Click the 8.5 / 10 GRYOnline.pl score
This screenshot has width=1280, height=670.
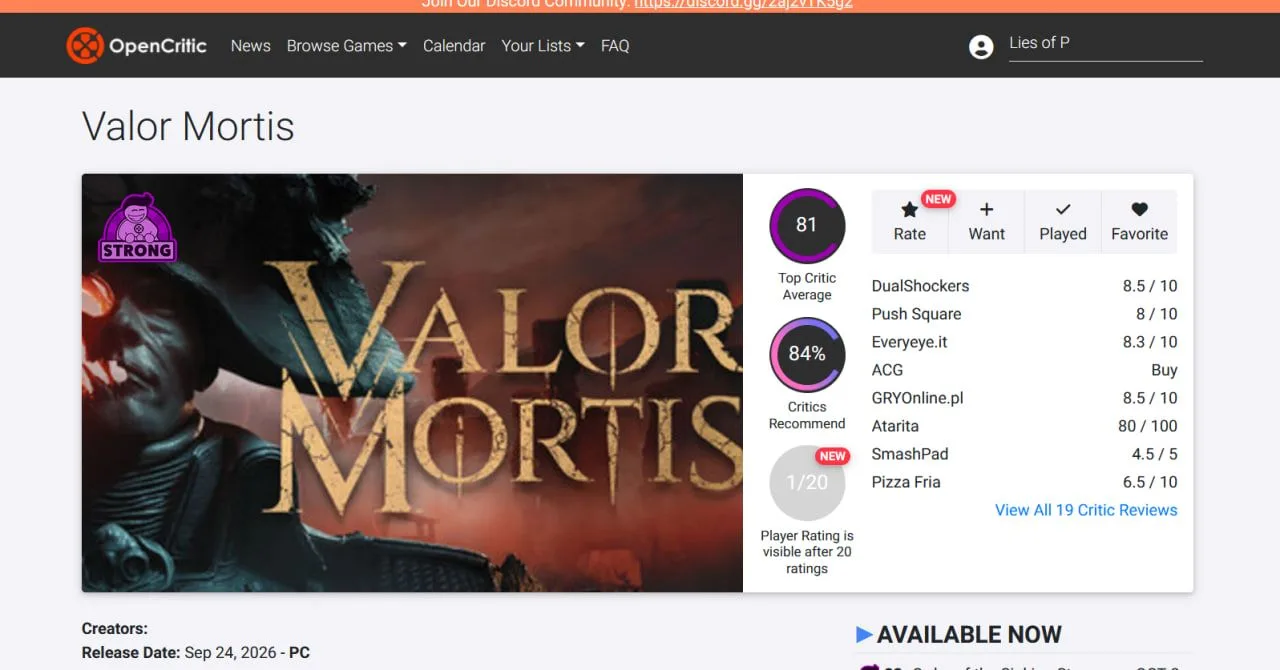1150,398
